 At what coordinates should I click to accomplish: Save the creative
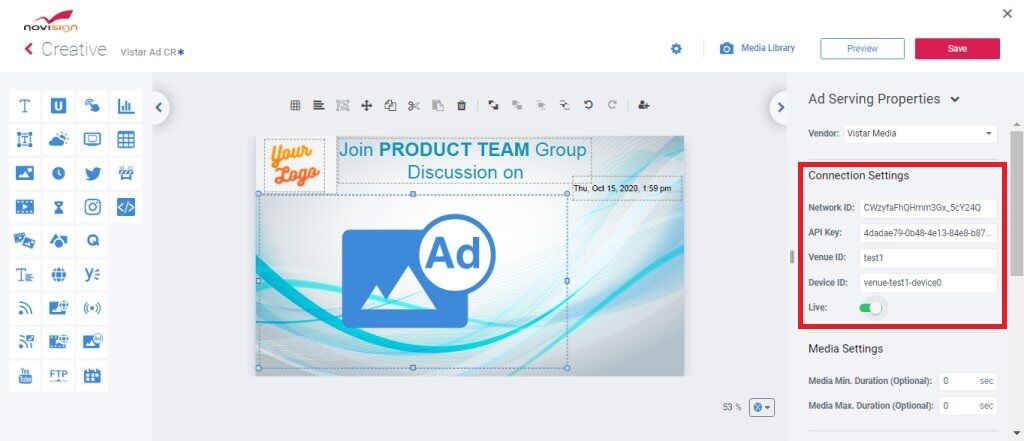[957, 48]
